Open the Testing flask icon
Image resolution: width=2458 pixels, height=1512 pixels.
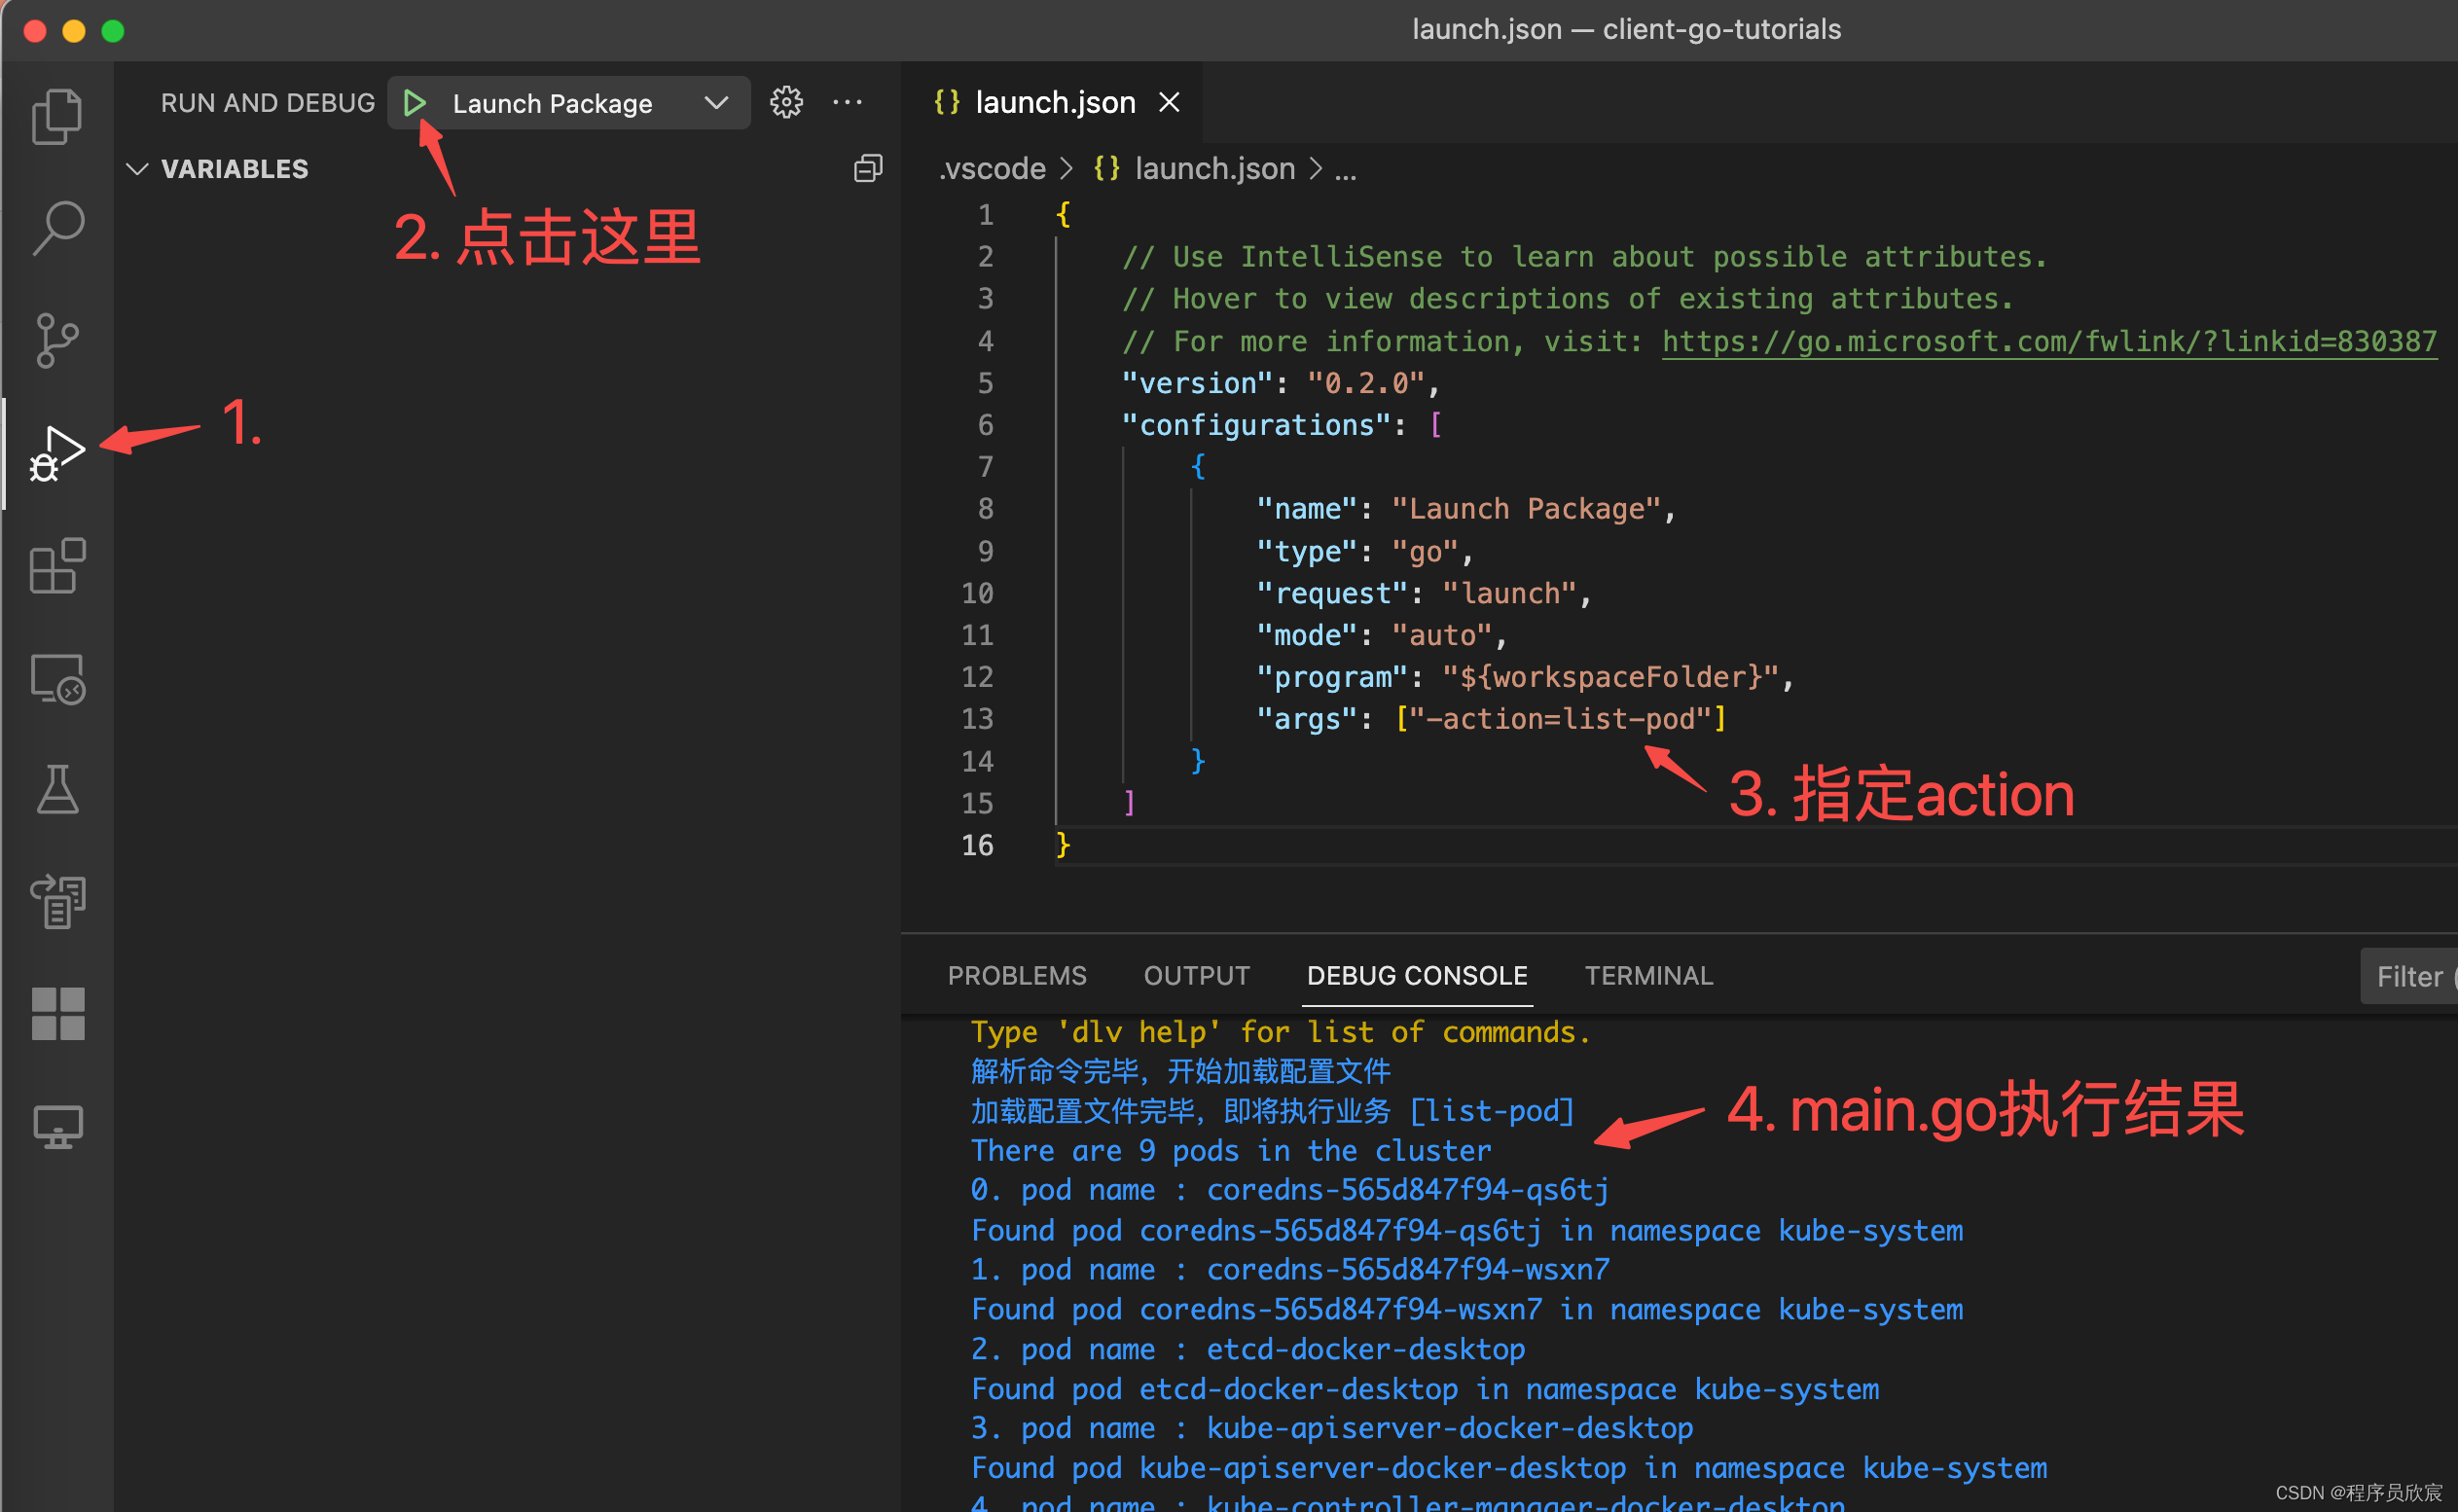57,790
